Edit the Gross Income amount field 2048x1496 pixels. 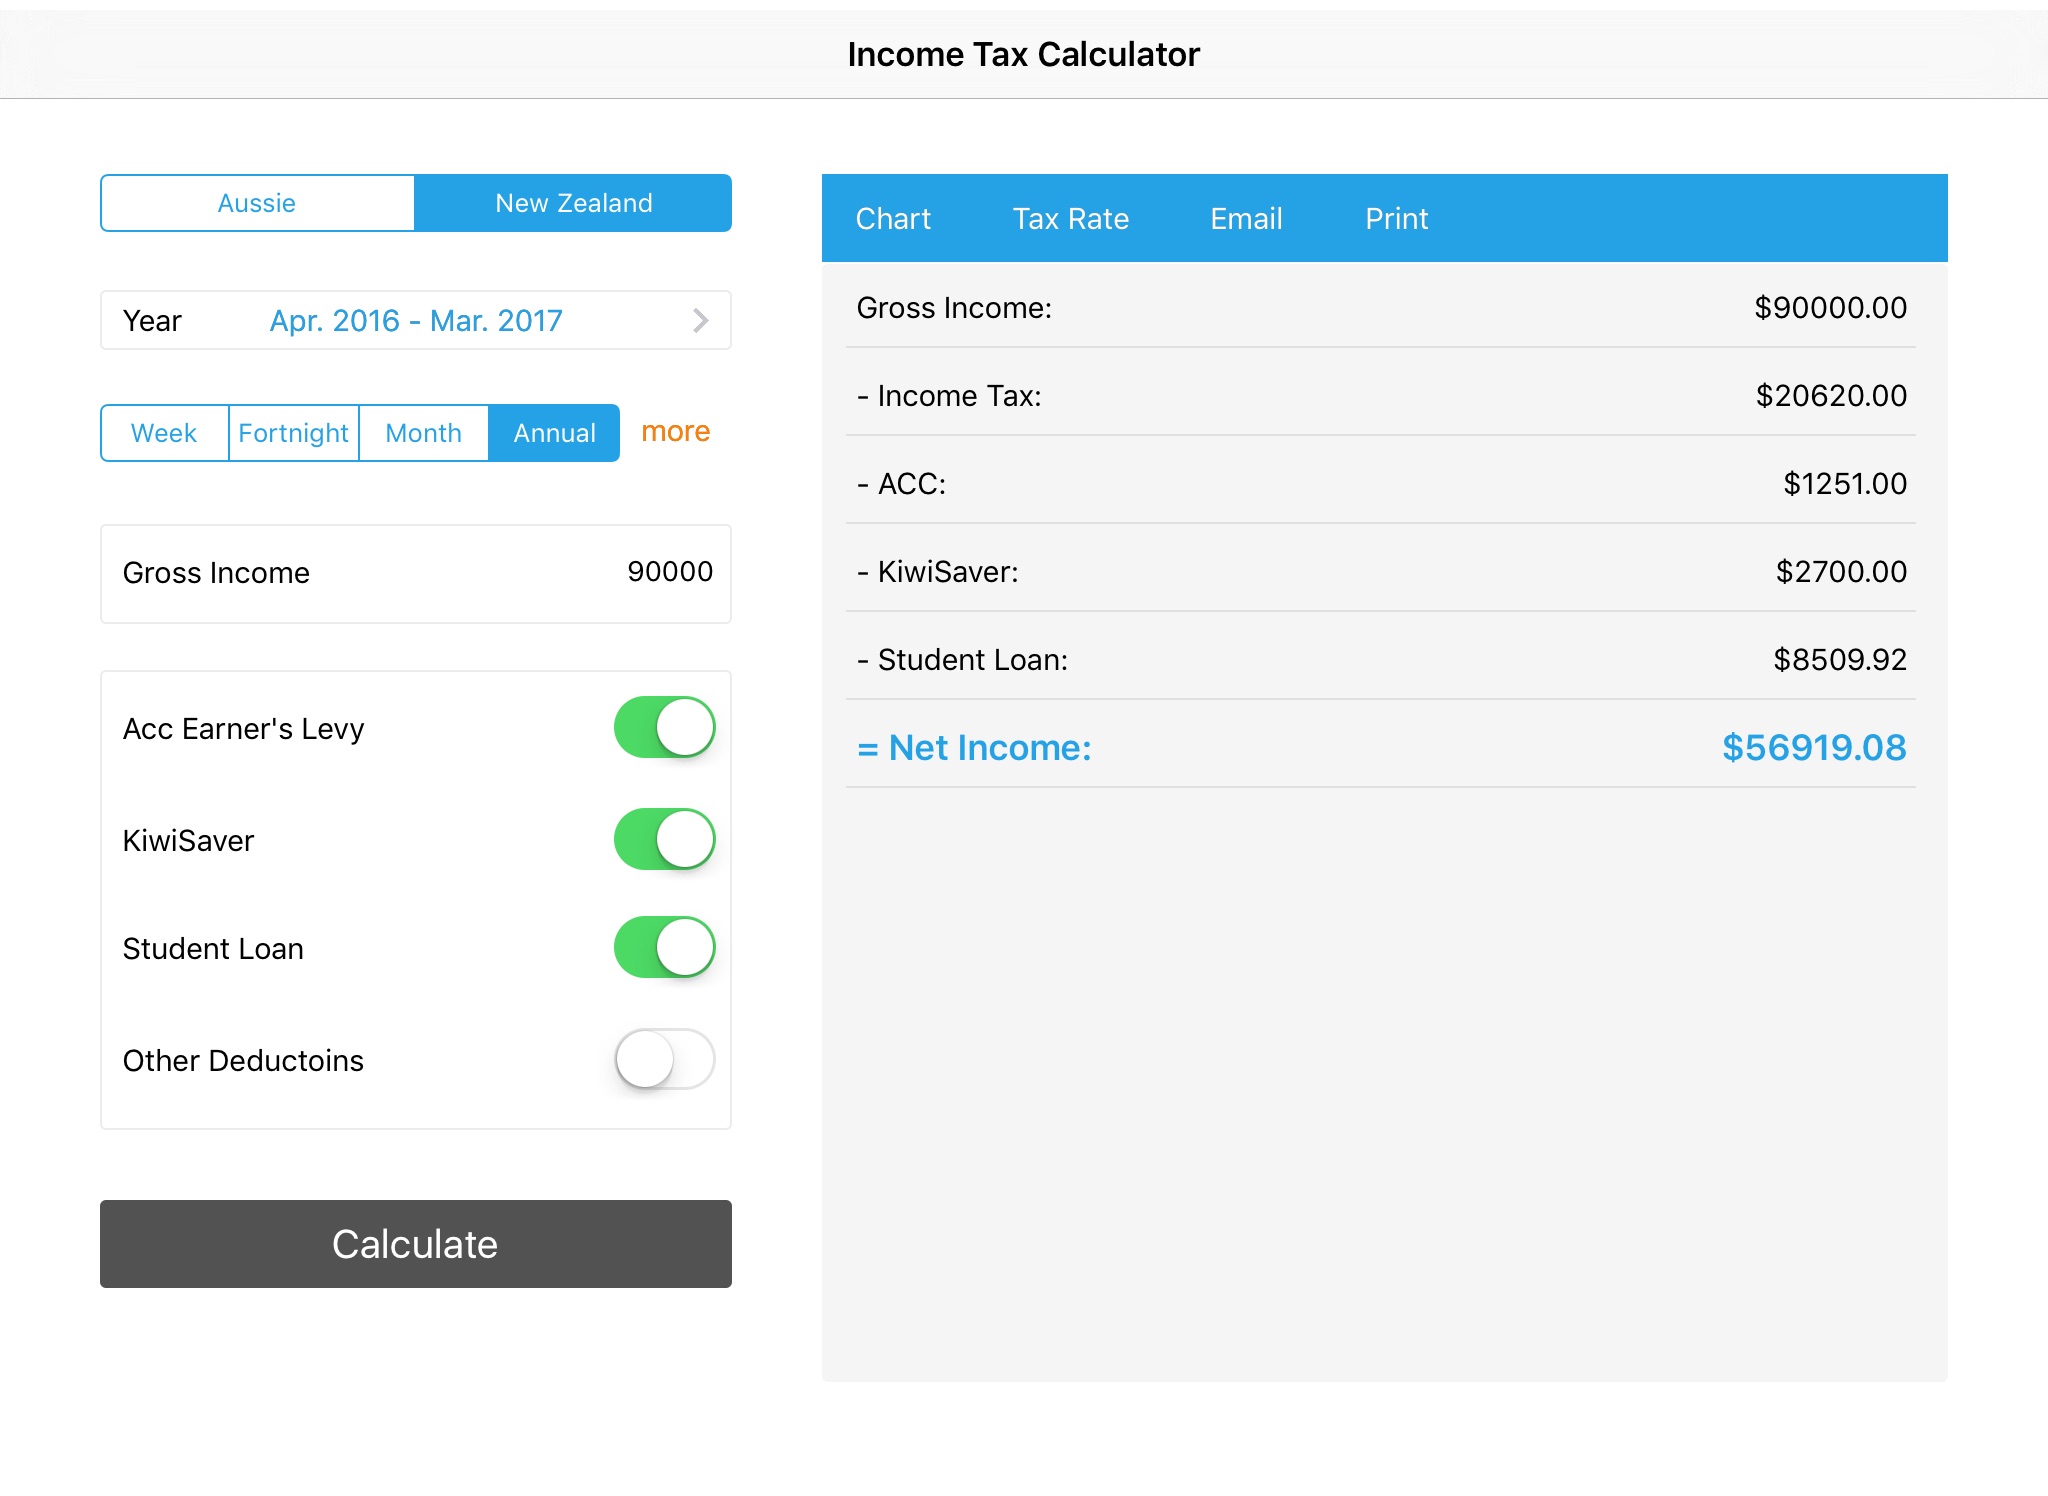click(x=669, y=572)
